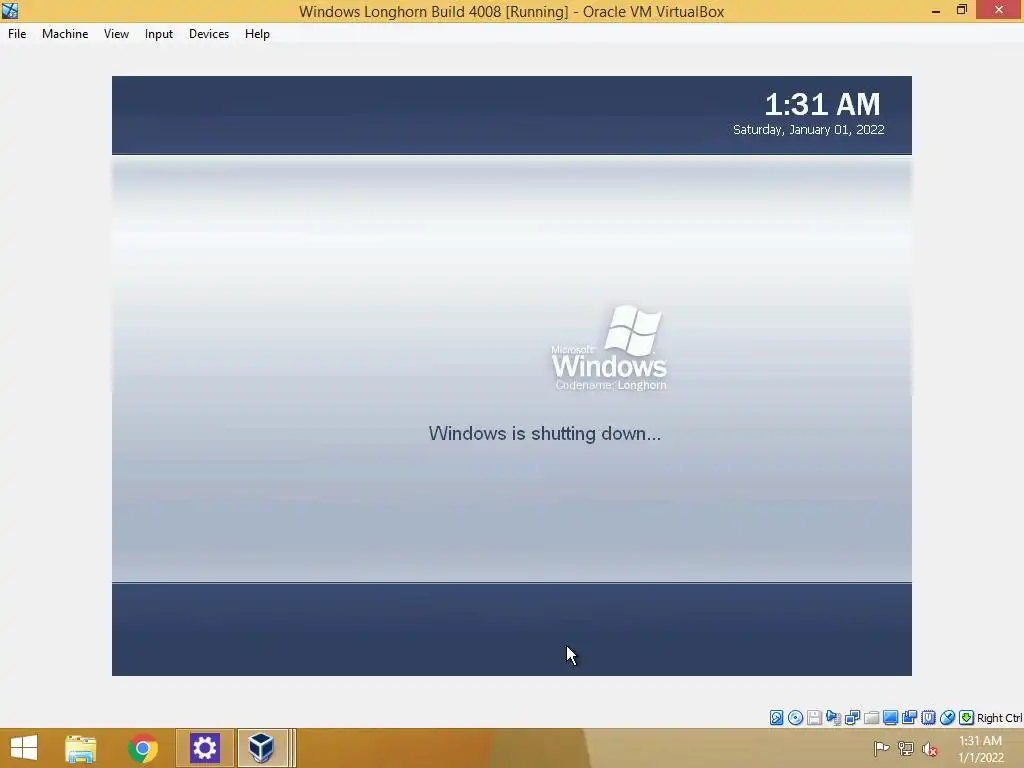Click the VirtualBox icon in title bar
The image size is (1024, 768).
pos(10,10)
